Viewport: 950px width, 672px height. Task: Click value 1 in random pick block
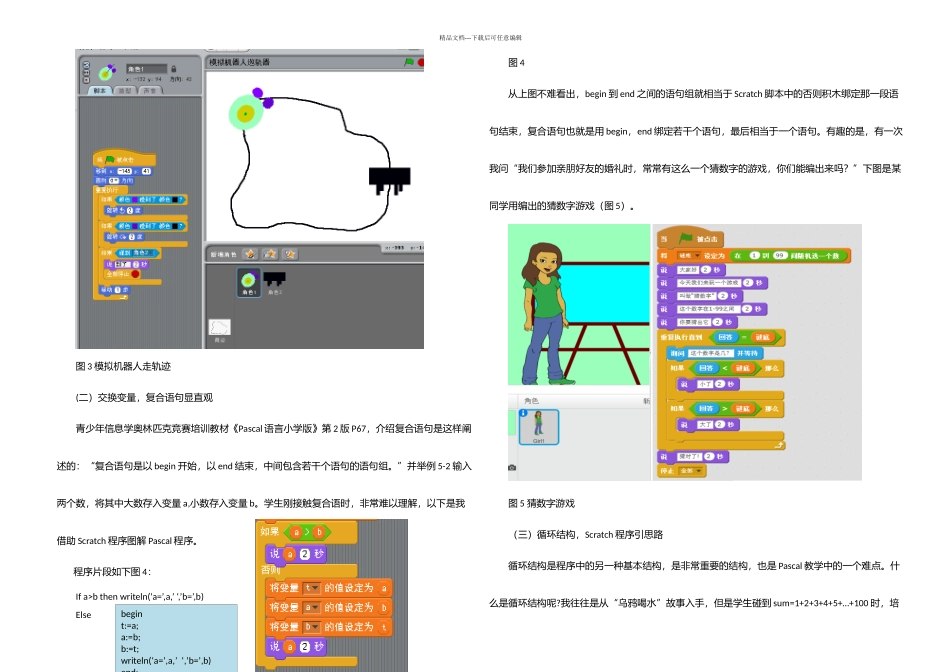coord(754,256)
